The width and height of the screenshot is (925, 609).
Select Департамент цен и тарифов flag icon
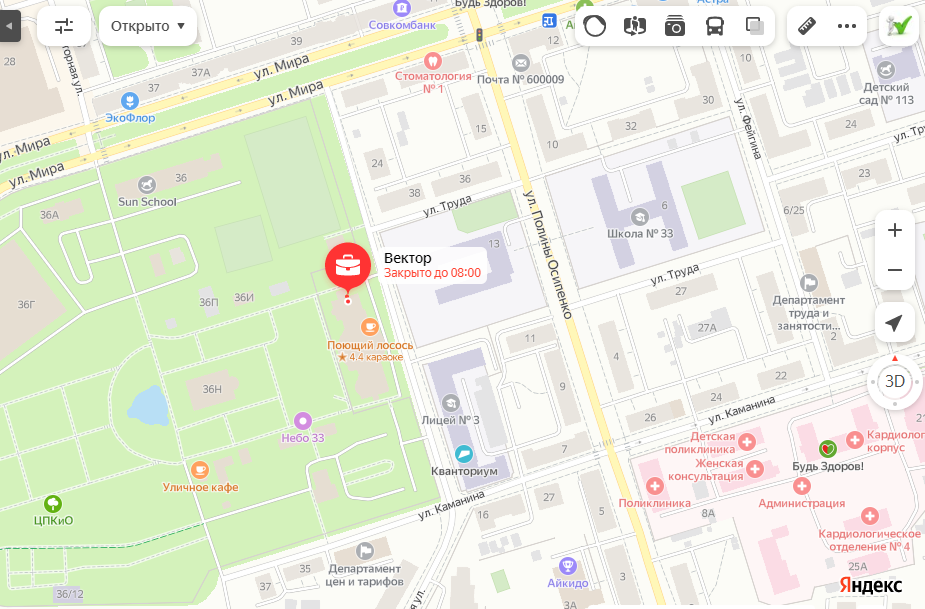pyautogui.click(x=365, y=551)
